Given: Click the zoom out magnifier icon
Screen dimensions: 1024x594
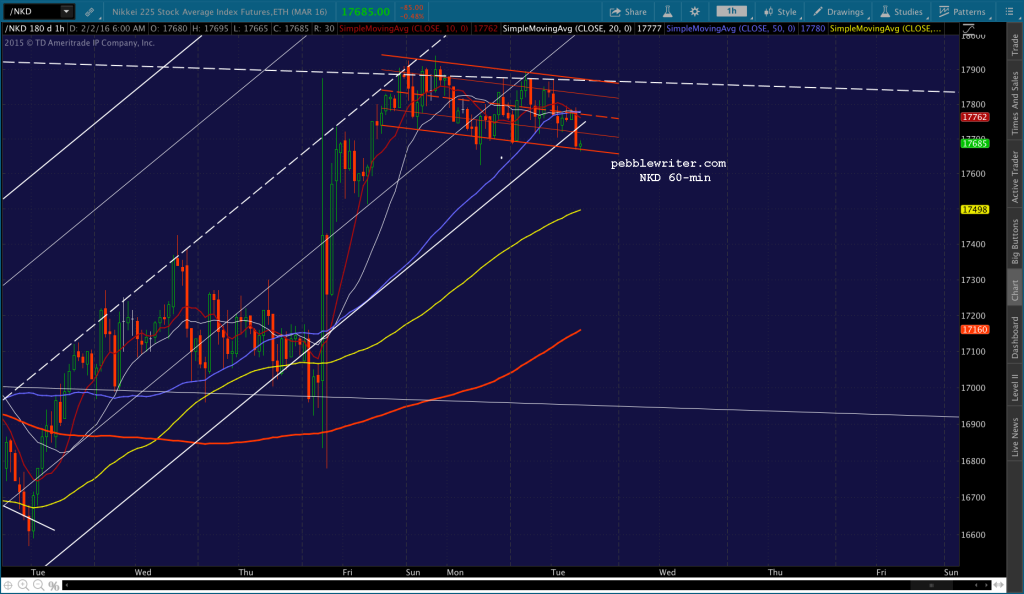Looking at the screenshot, I should [x=39, y=586].
